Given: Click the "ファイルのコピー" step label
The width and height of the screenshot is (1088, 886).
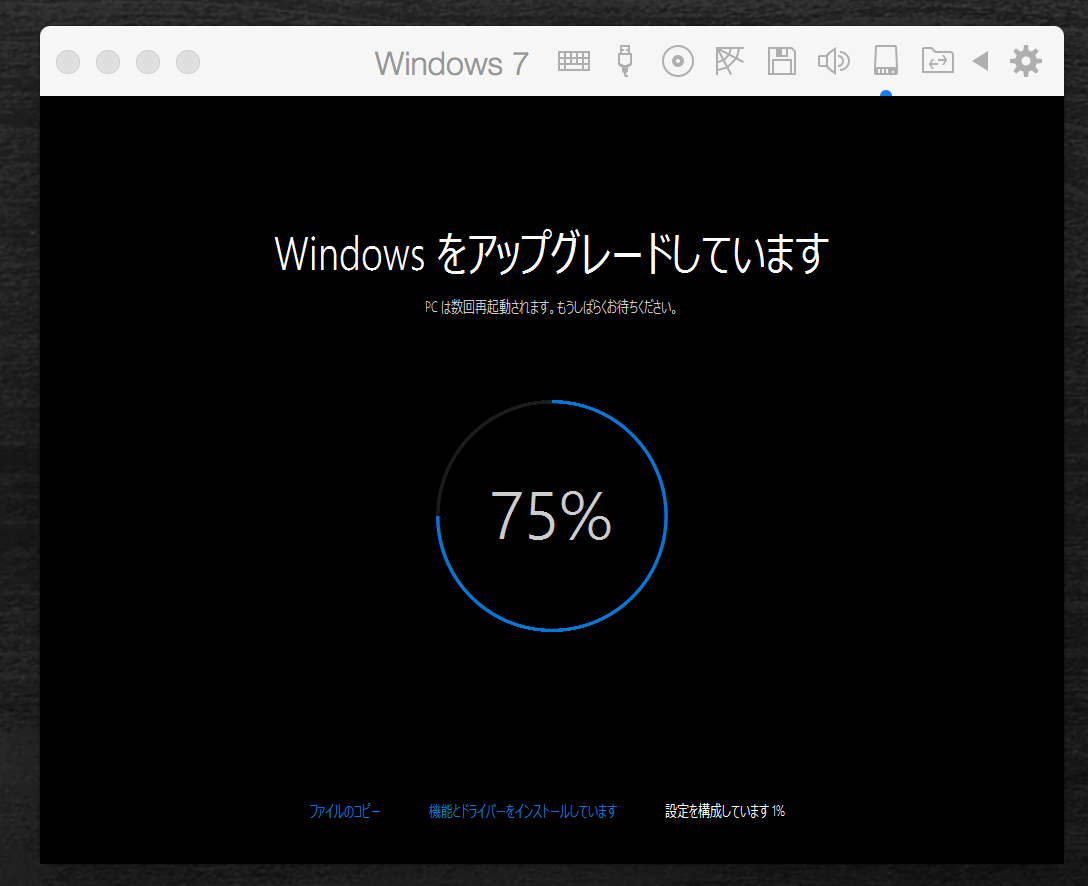Looking at the screenshot, I should tap(345, 811).
